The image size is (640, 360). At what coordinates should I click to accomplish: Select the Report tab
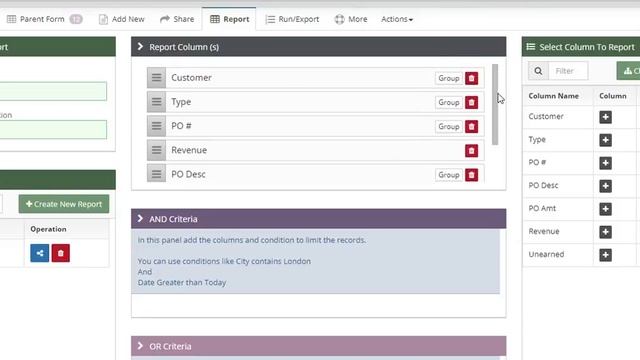pyautogui.click(x=229, y=19)
